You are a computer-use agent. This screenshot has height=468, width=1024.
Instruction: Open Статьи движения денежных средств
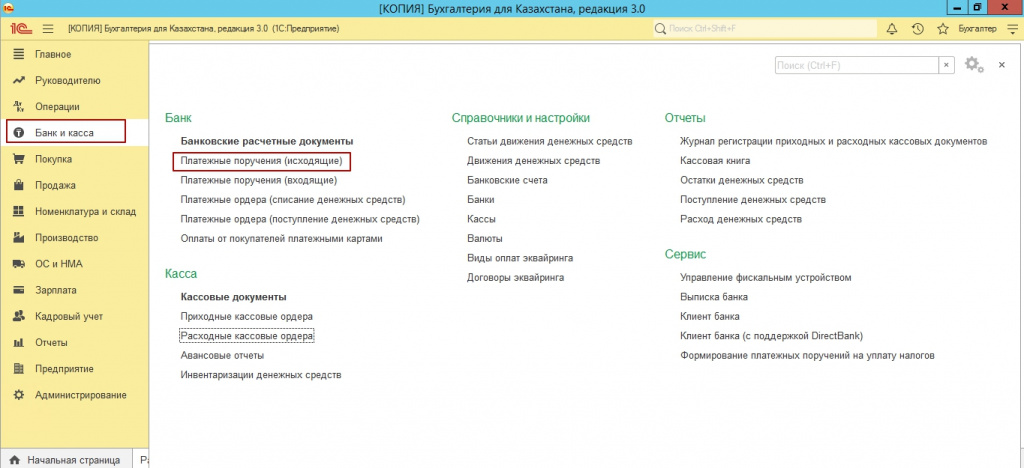550,141
